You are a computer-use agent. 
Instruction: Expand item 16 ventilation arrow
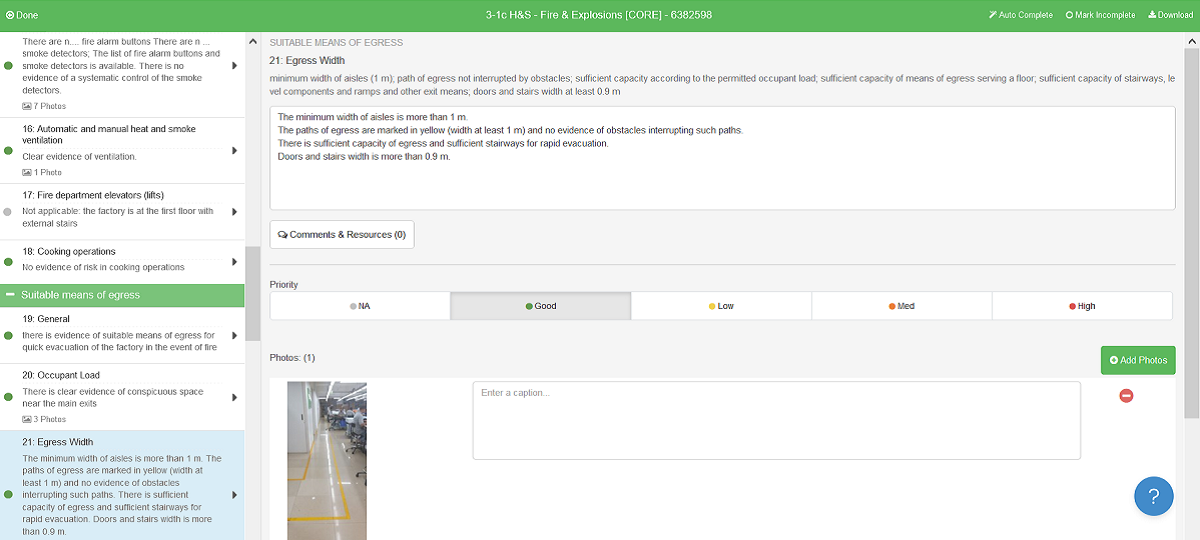point(234,150)
